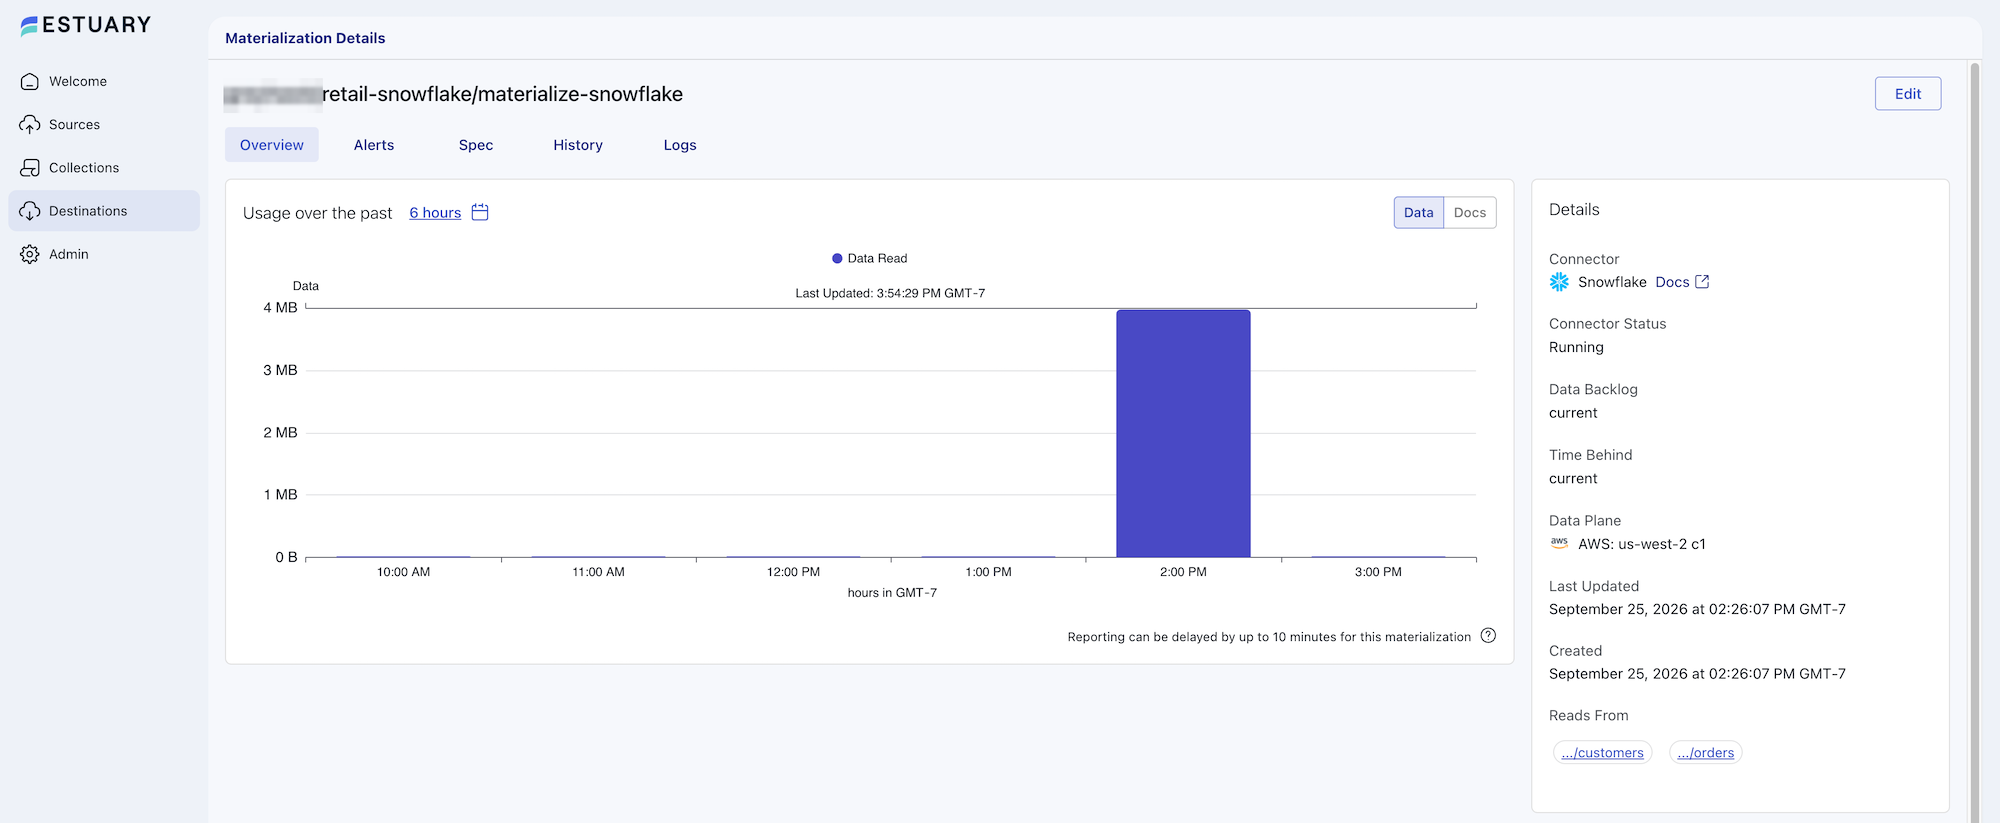Image resolution: width=2000 pixels, height=823 pixels.
Task: Switch to the Alerts tab
Action: [x=374, y=145]
